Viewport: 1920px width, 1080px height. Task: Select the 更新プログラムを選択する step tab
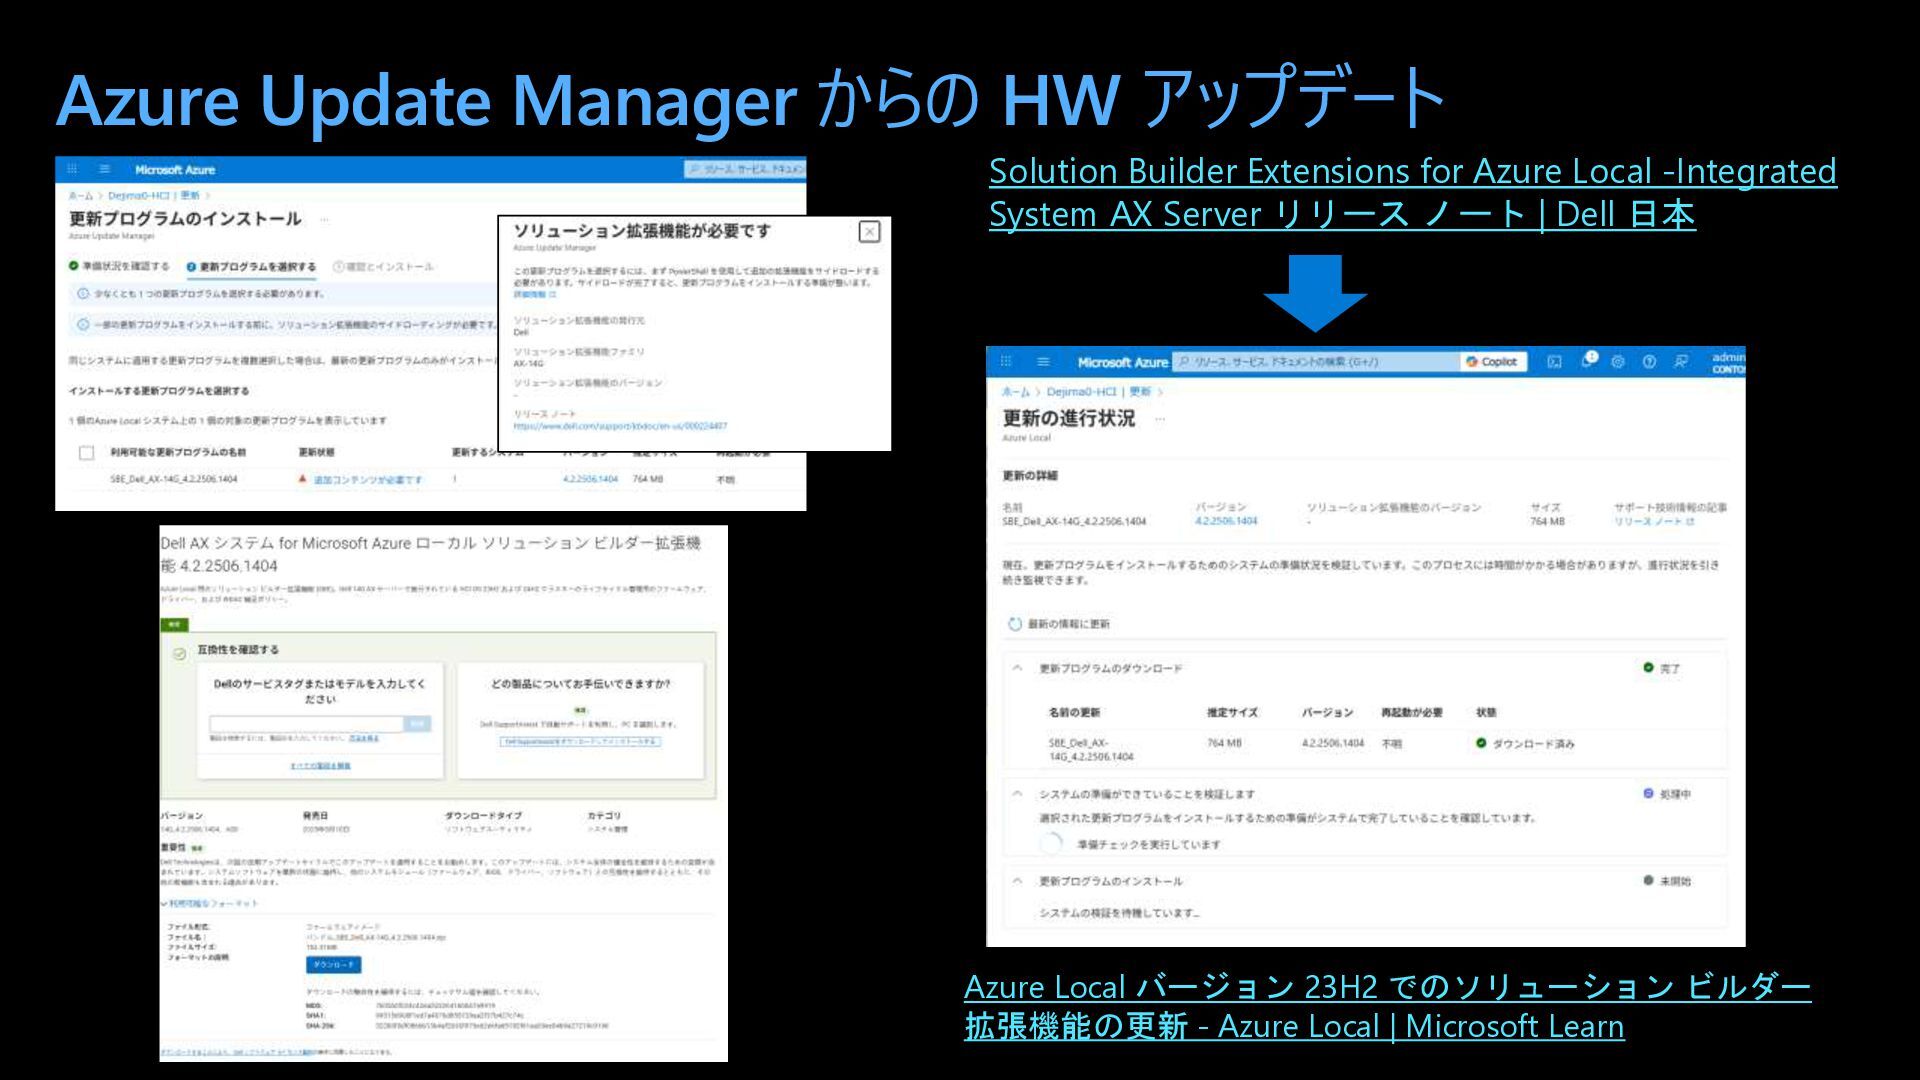click(x=251, y=266)
